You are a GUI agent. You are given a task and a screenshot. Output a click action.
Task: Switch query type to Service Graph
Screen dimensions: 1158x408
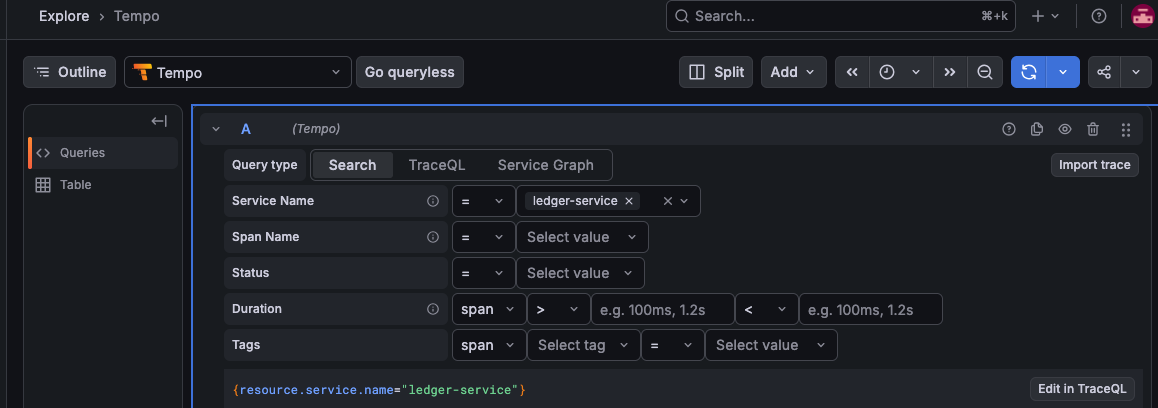tap(546, 165)
